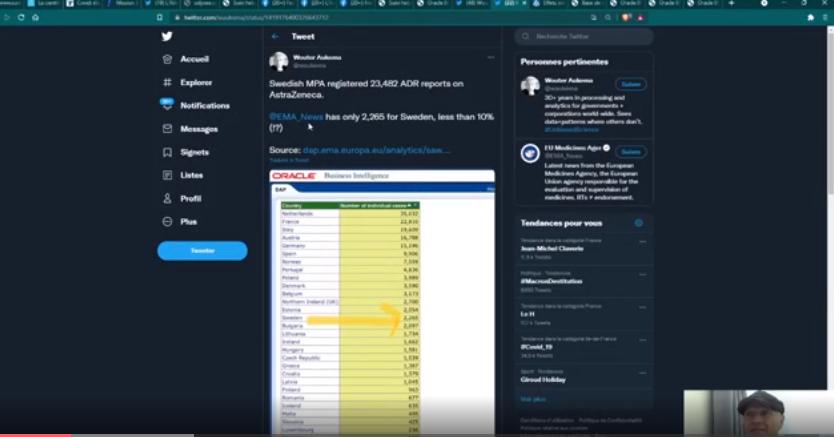Click the browser home icon

(x=35, y=18)
